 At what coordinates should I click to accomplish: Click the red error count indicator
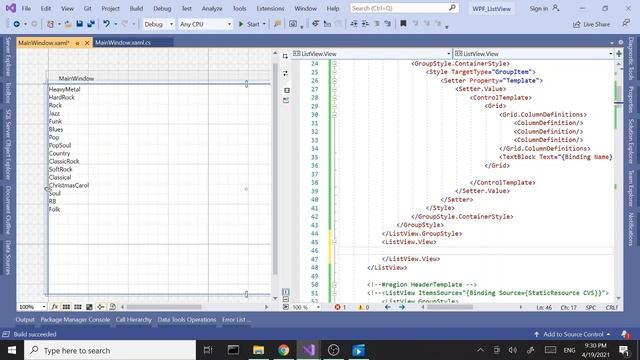pos(340,307)
